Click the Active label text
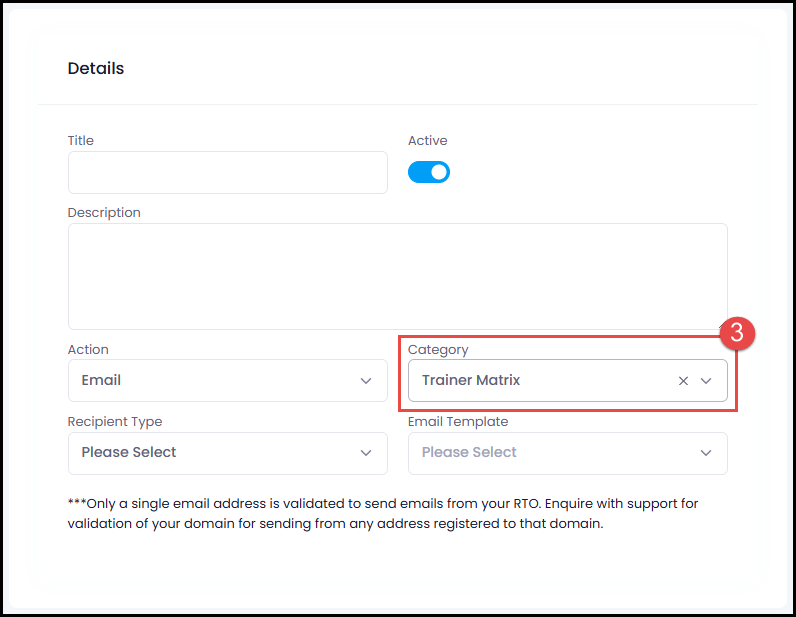Screen dimensions: 796x617 [x=427, y=141]
